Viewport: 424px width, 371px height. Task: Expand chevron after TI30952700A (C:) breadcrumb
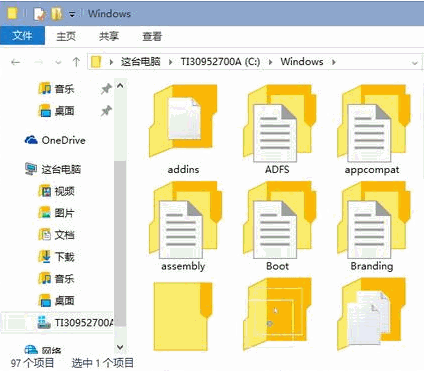(x=270, y=62)
